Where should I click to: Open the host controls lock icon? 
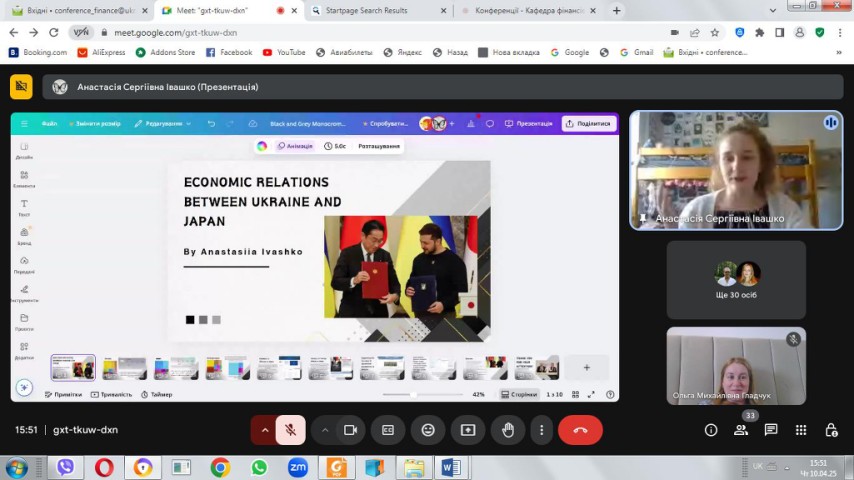tap(831, 430)
